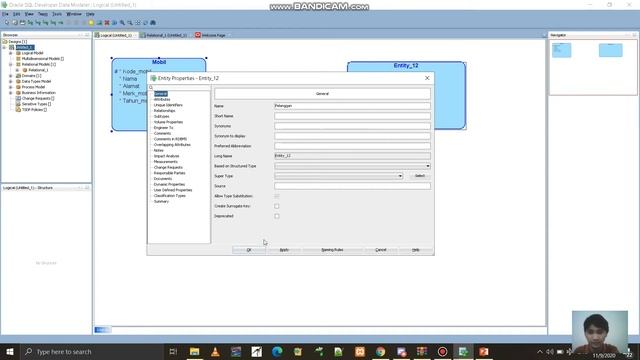Screen dimensions: 640x360
Task: Expand Logical Model node in Browser
Action: pos(11,53)
